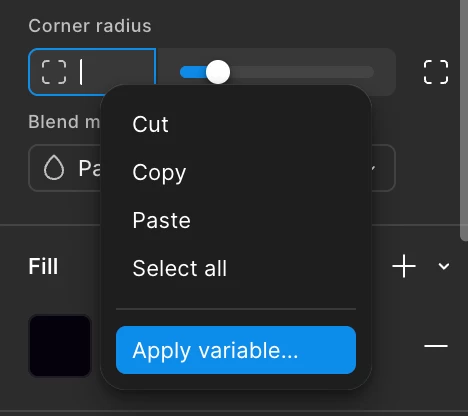This screenshot has height=416, width=468.
Task: Click the Fill section heading
Action: click(x=43, y=266)
